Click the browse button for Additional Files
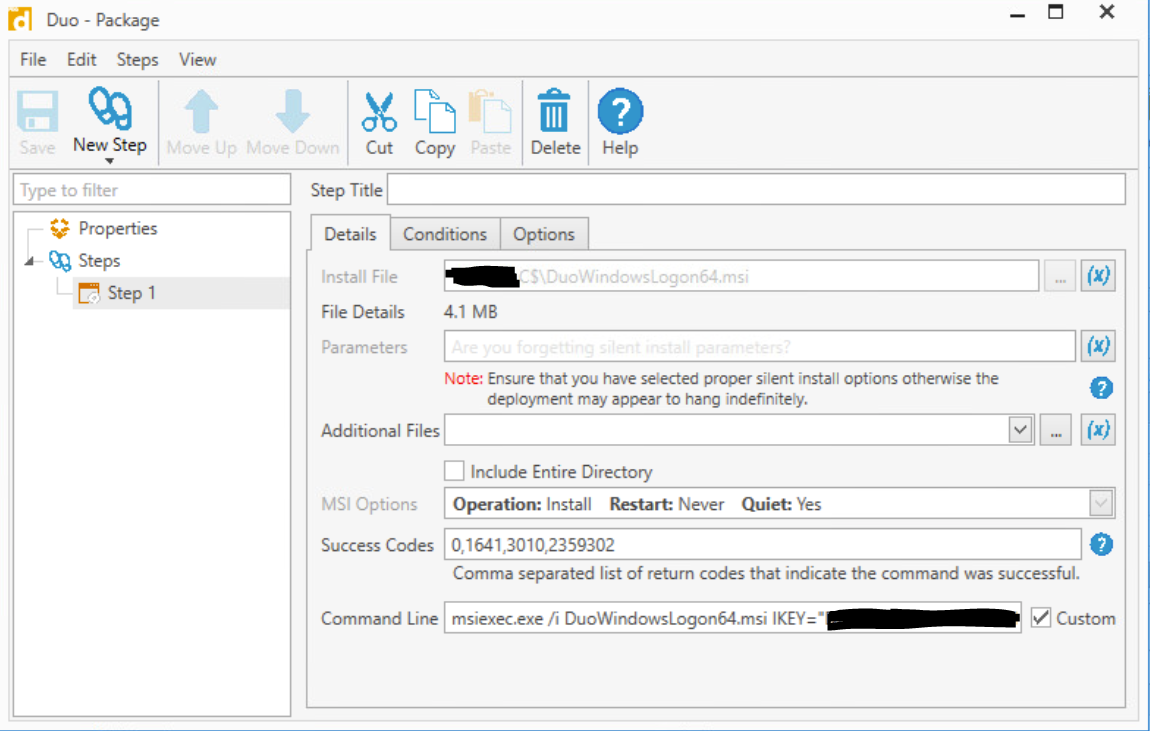The width and height of the screenshot is (1150, 731). pyautogui.click(x=1055, y=430)
